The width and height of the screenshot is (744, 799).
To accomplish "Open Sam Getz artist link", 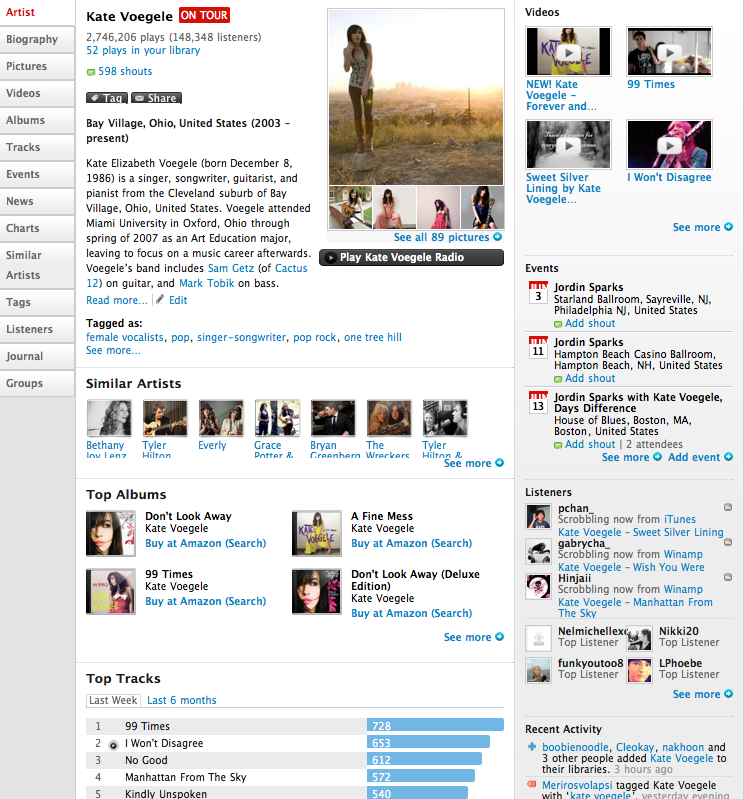I will (x=231, y=268).
